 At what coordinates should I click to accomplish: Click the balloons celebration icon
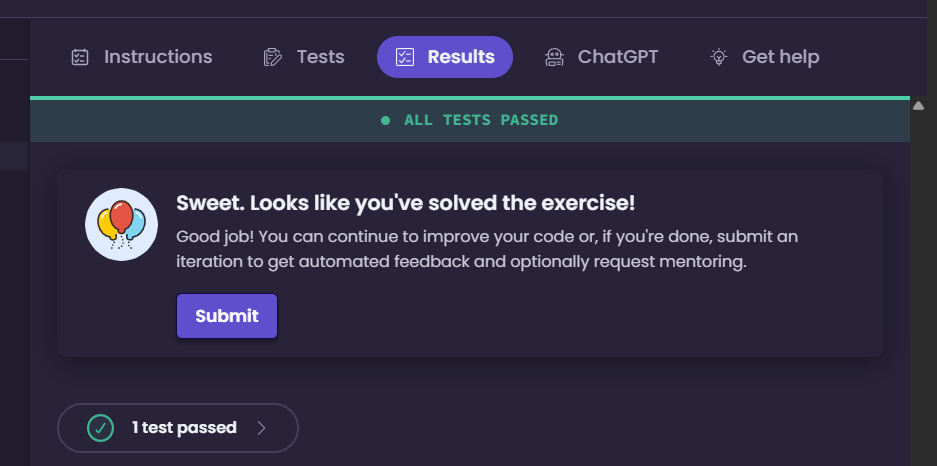click(x=121, y=225)
